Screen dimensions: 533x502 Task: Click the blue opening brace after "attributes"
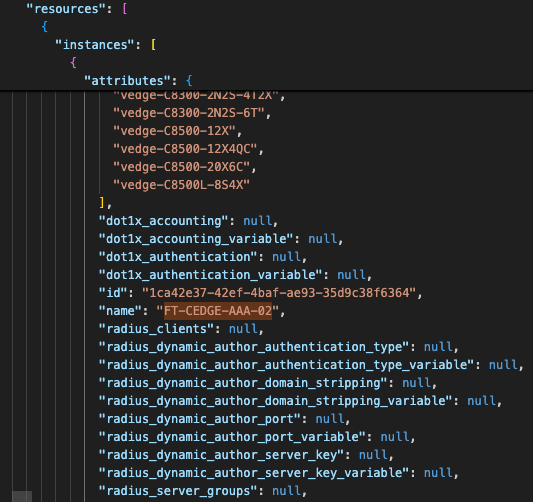click(189, 81)
